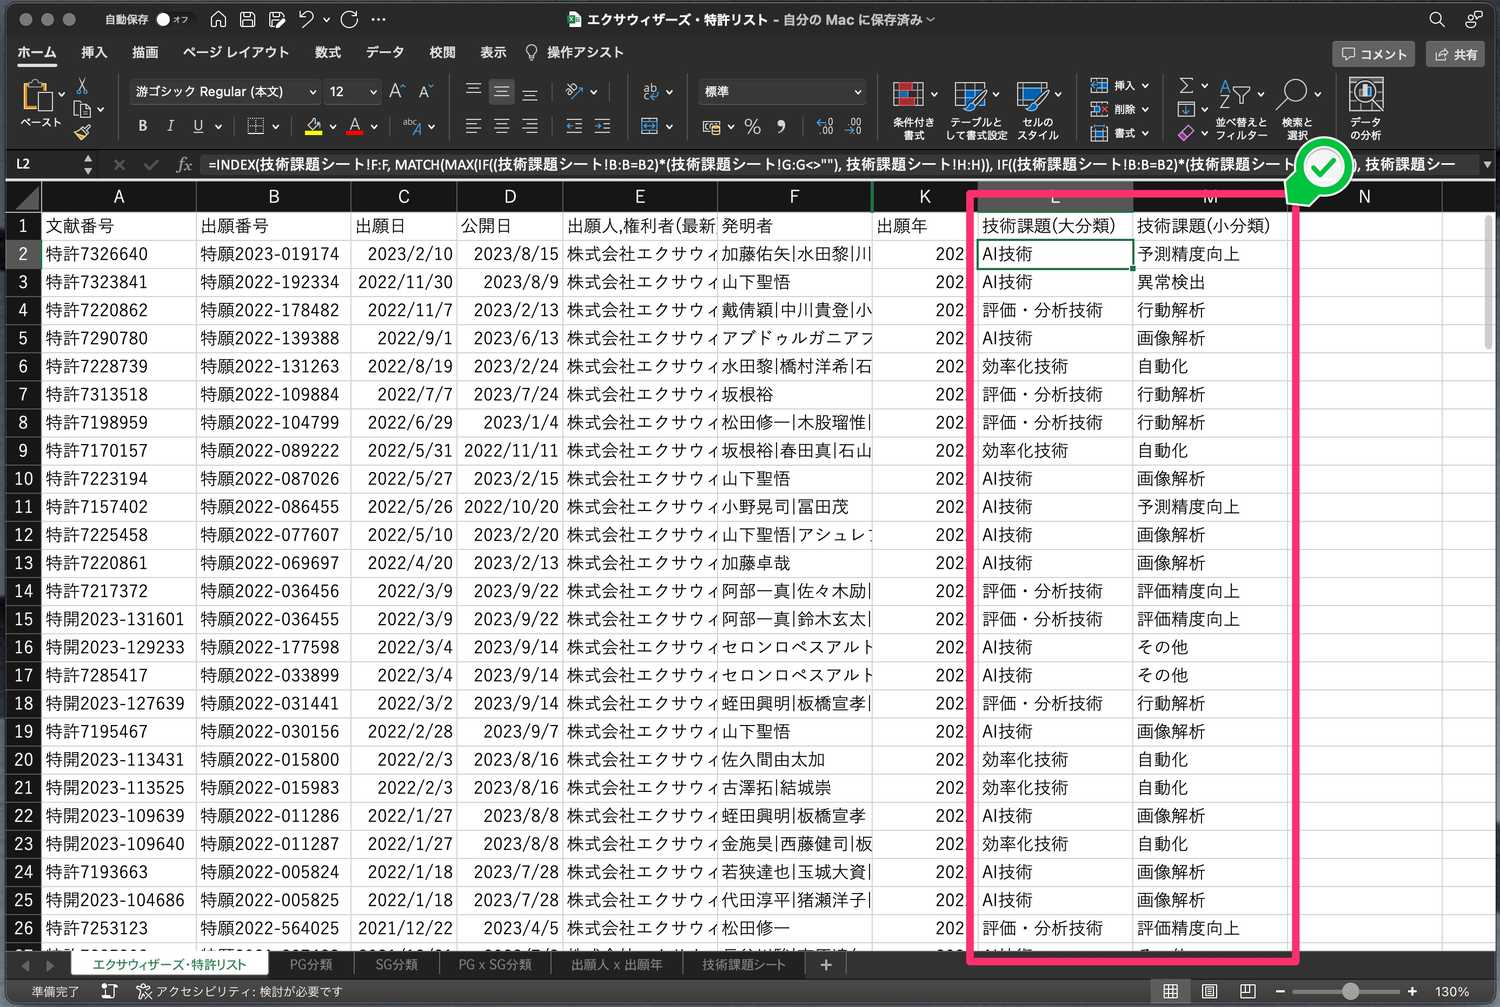Switch to the 数式 ribbon tab
1500x1007 pixels.
pyautogui.click(x=328, y=52)
